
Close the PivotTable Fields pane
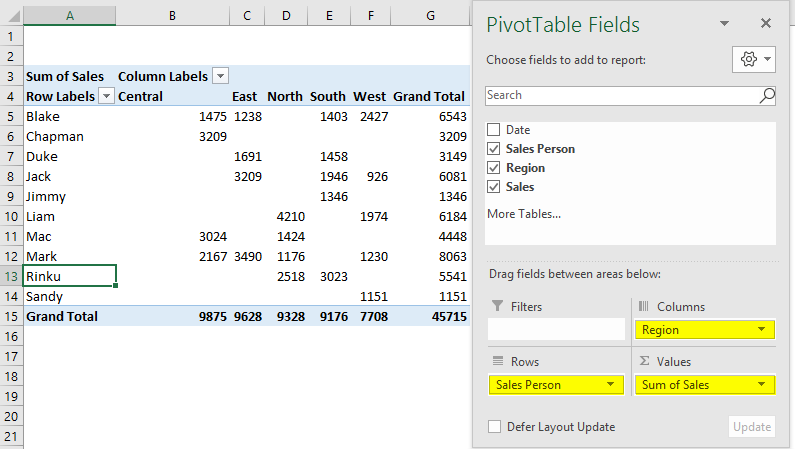point(766,23)
